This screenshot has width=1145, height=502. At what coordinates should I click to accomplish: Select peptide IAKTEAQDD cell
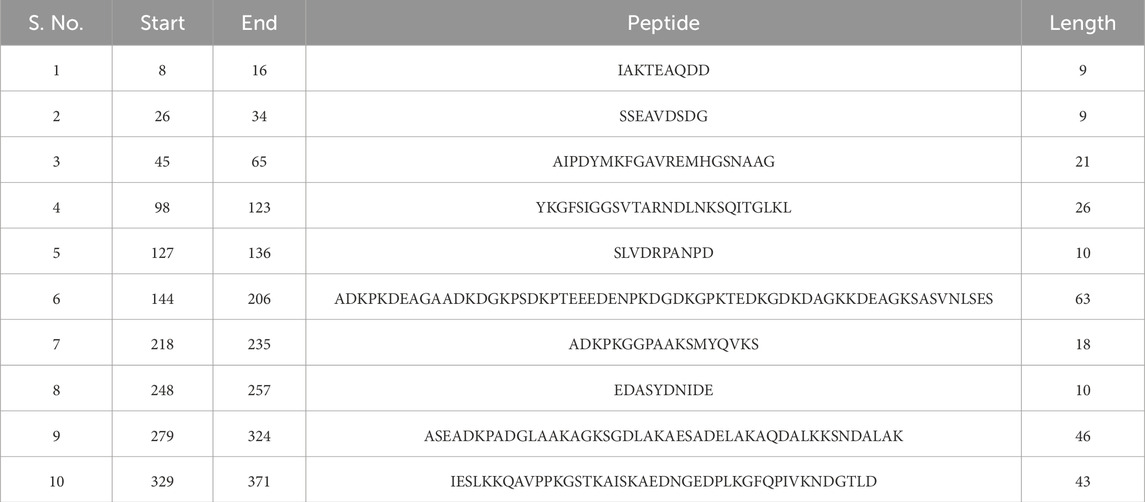(663, 71)
